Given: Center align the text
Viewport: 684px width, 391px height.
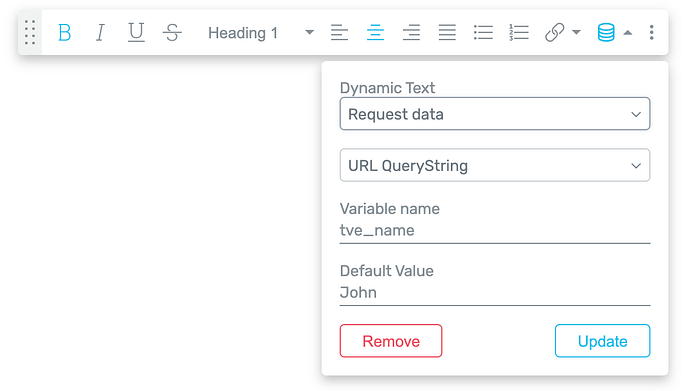Looking at the screenshot, I should pos(375,32).
